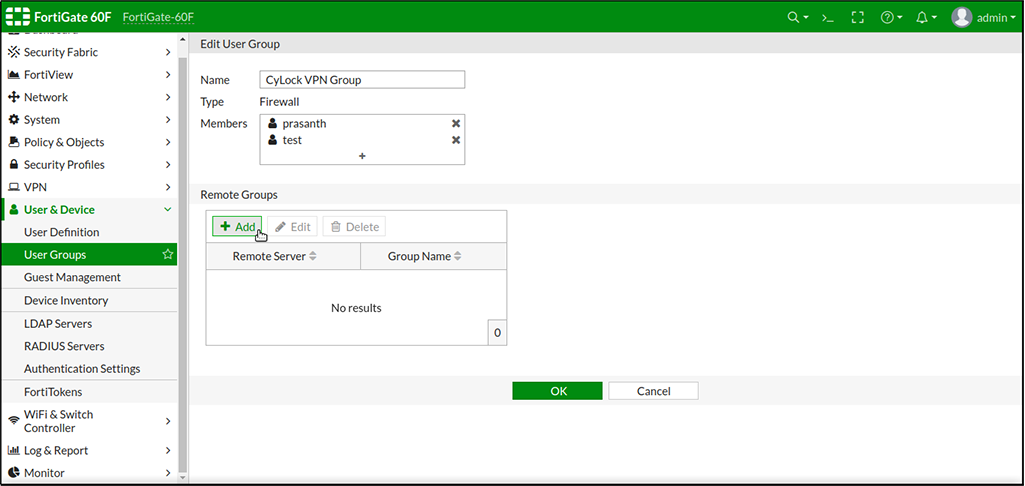Expand the Security Fabric menu
Viewport: 1025px width, 486px height.
(x=88, y=52)
